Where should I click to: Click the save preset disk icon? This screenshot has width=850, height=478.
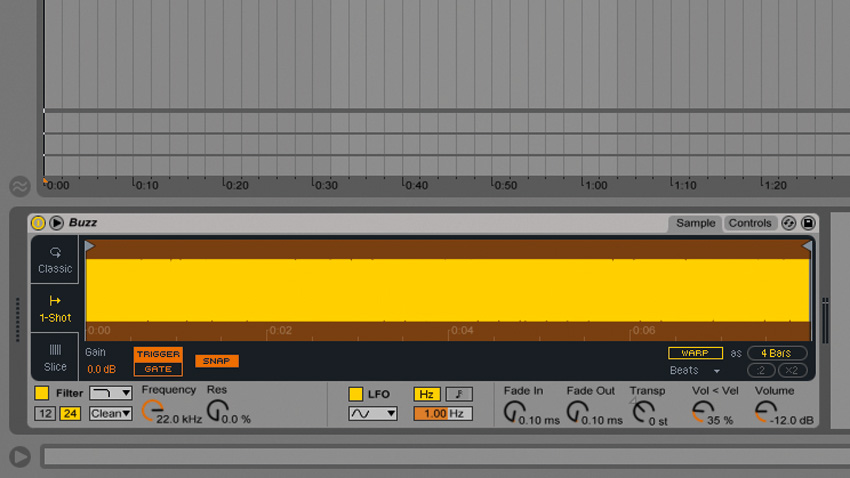[808, 223]
